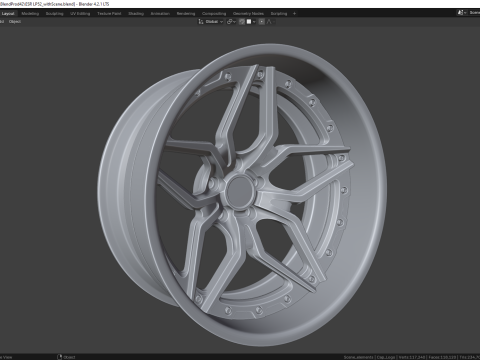Switch to the Shading workspace tab
The height and width of the screenshot is (360, 480).
coord(136,14)
